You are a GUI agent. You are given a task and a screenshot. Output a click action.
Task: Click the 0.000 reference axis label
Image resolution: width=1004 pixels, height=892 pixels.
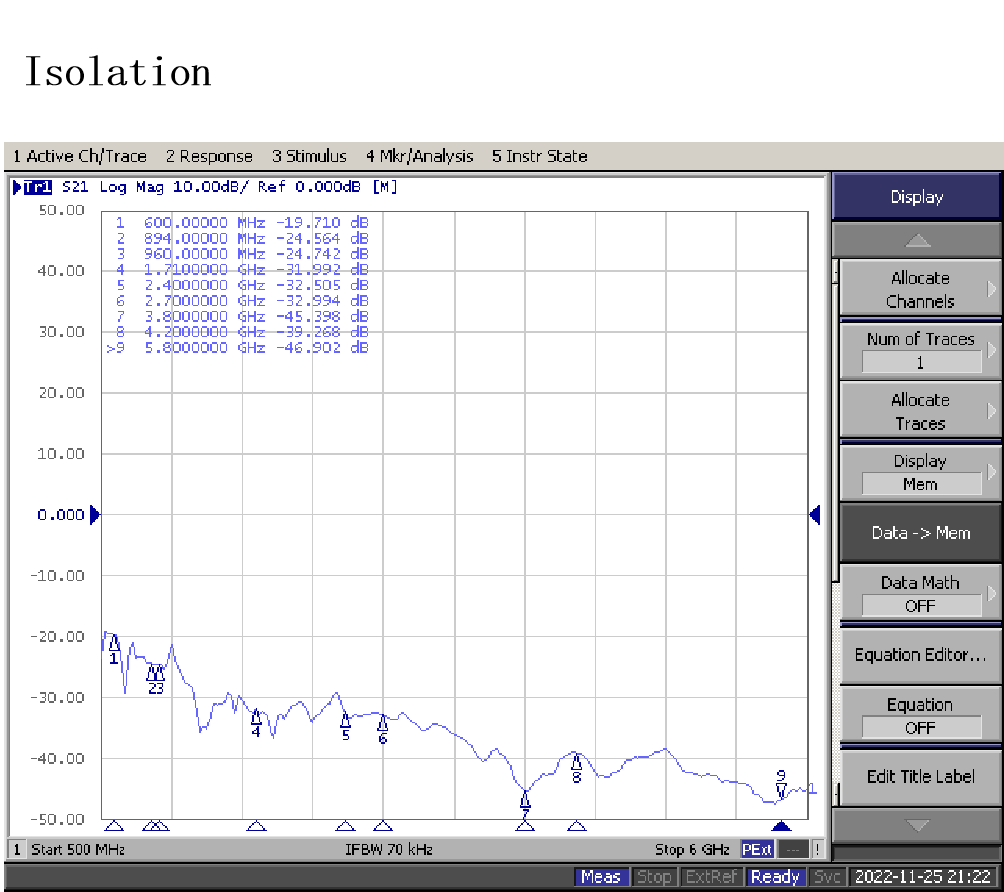(x=60, y=515)
